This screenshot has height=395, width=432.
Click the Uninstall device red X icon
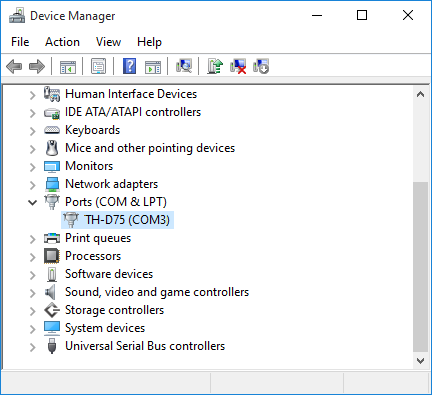point(238,66)
